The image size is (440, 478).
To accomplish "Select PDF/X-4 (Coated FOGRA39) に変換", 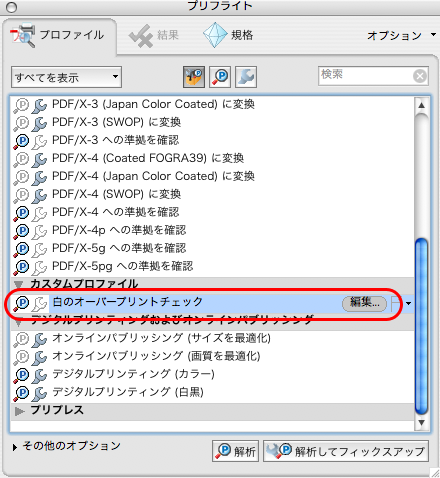I will [213, 158].
